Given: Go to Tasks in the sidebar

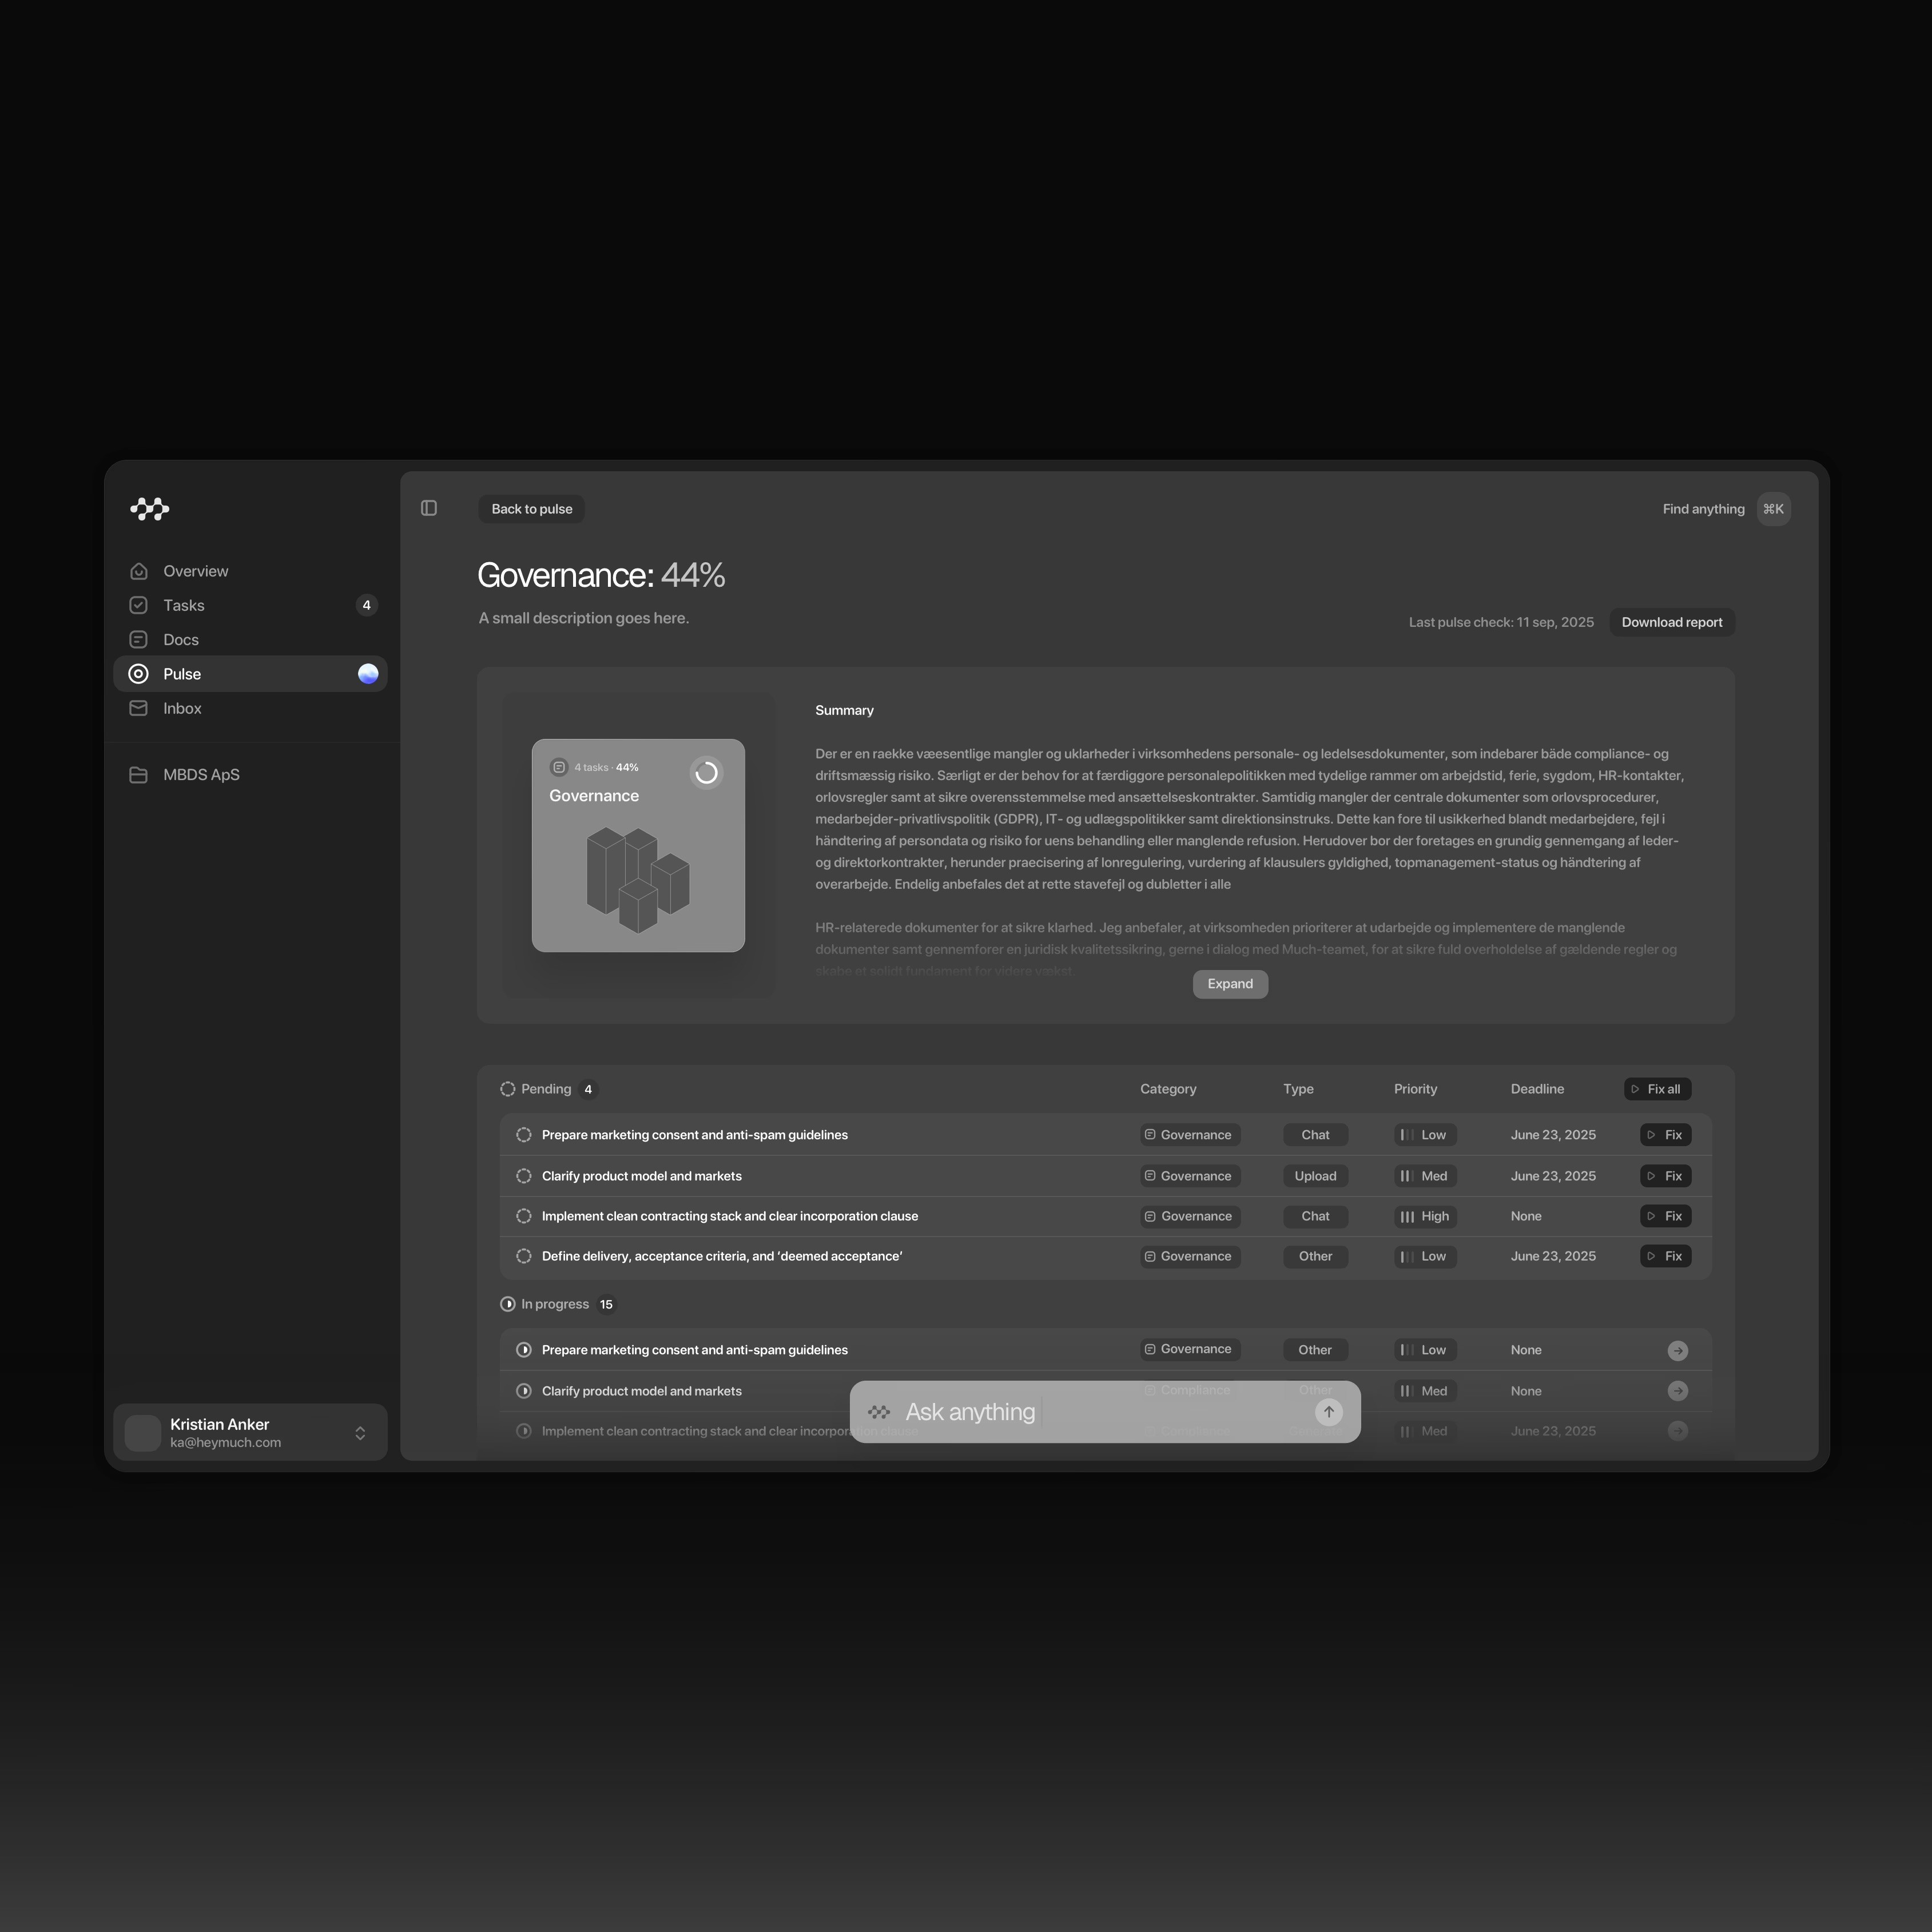Looking at the screenshot, I should (x=250, y=605).
